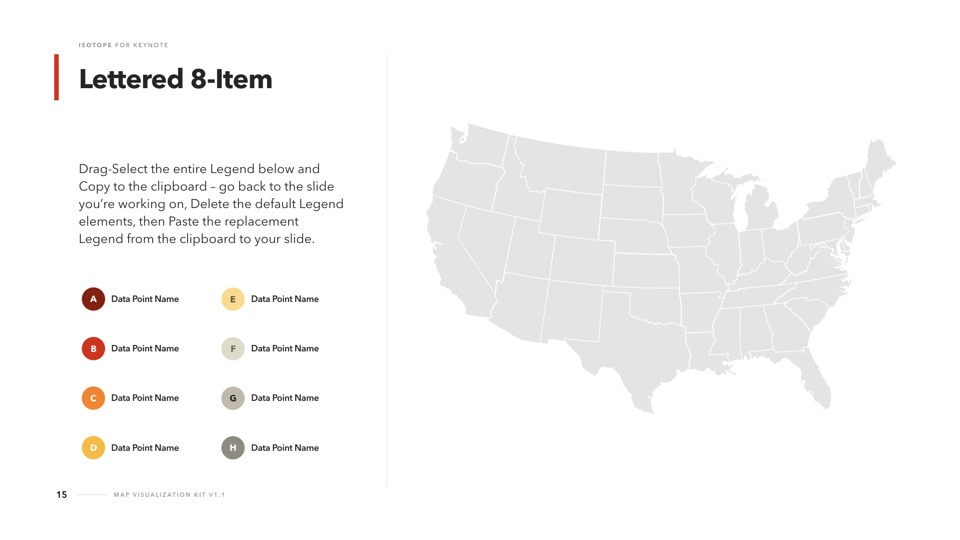Image resolution: width=960 pixels, height=540 pixels.
Task: Select the light beige circle lettered F
Action: (233, 349)
